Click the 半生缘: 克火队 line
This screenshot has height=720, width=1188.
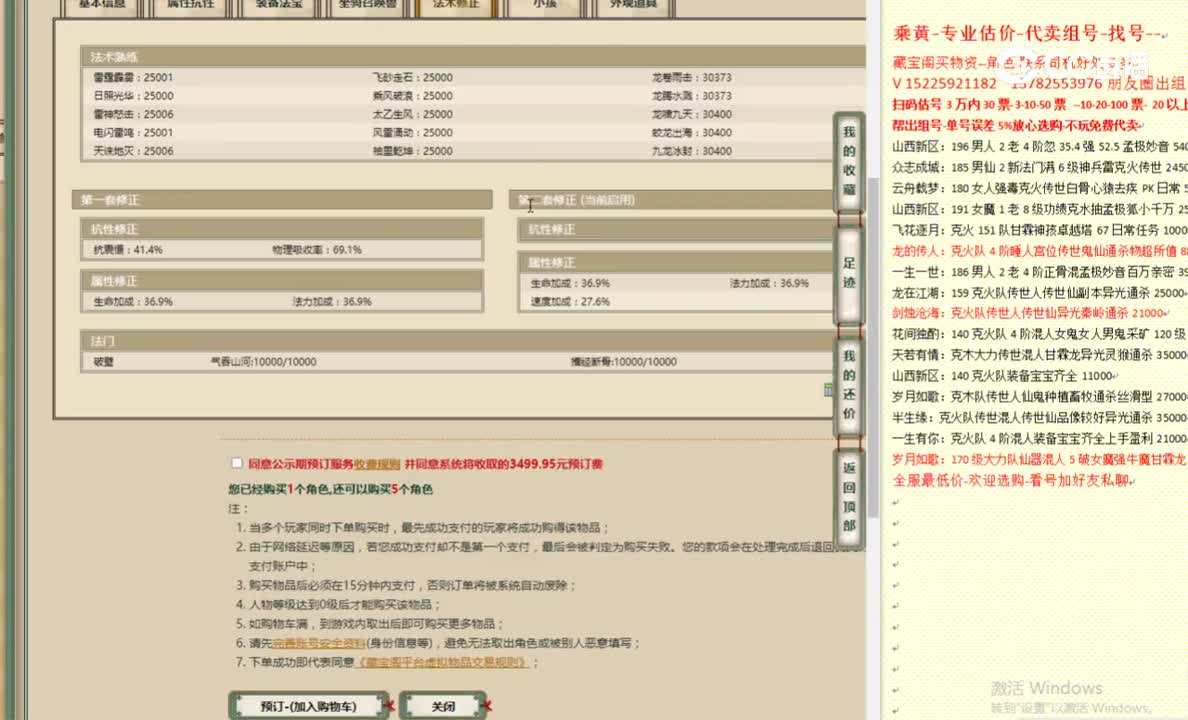pos(1040,418)
